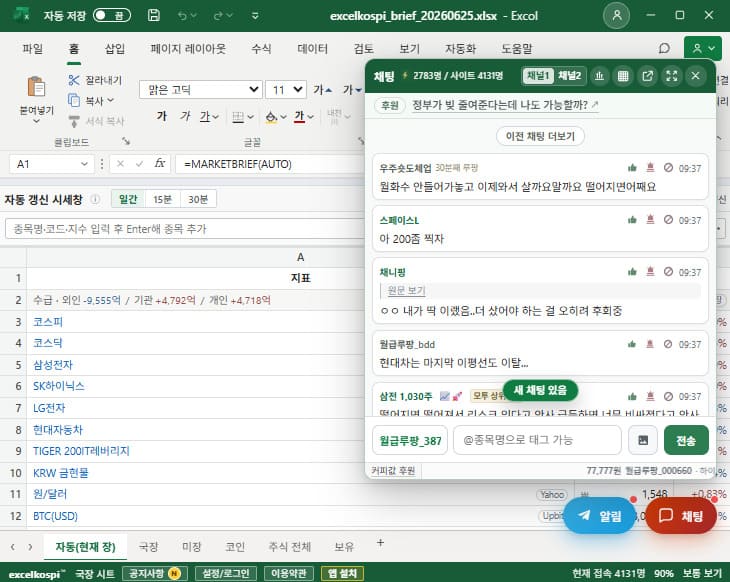Click the red 채팅 floating button
Viewport: 730px width, 582px height.
click(681, 515)
